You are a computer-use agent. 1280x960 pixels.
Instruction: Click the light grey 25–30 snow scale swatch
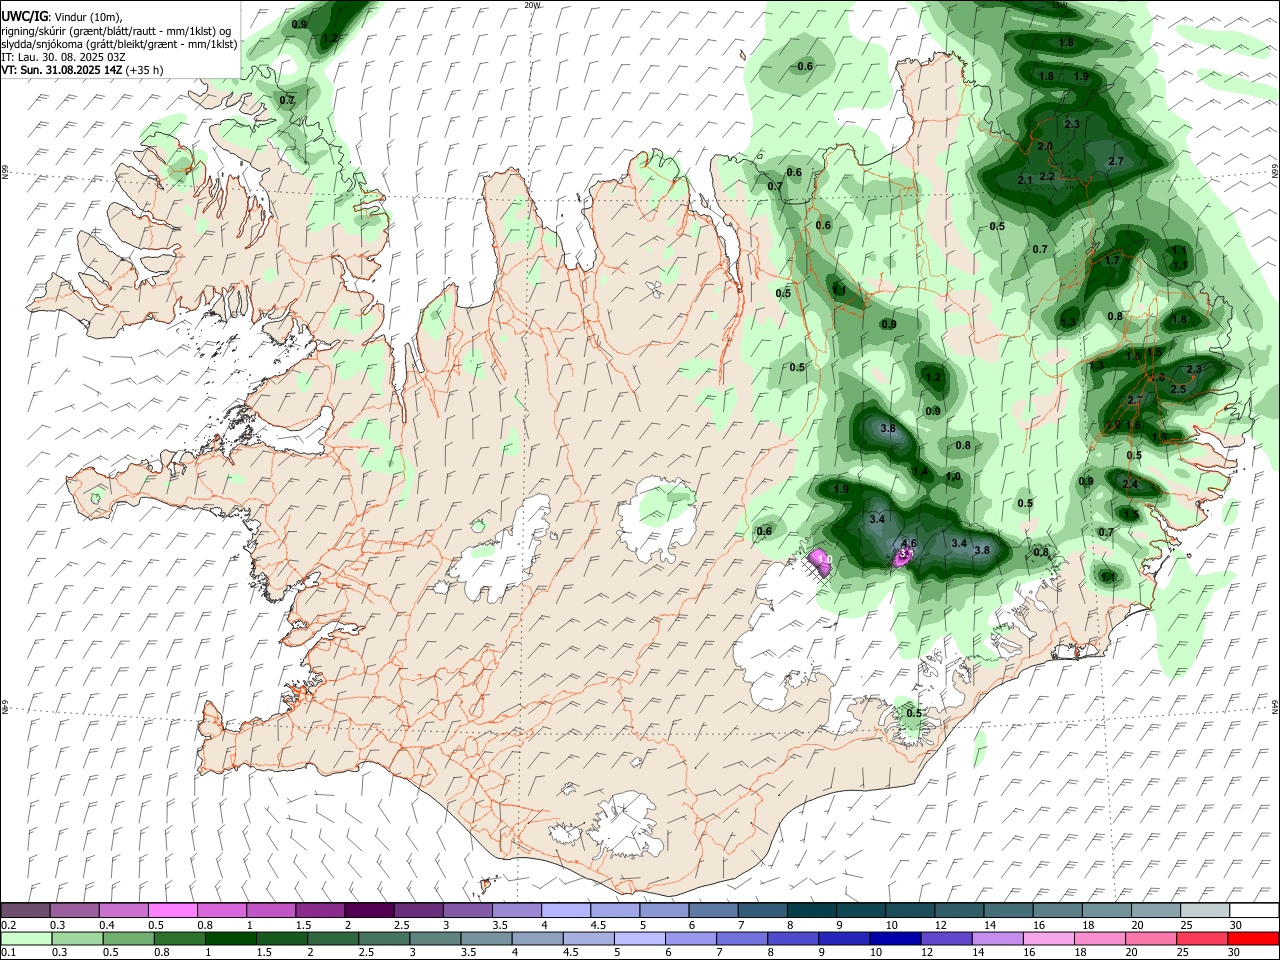pyautogui.click(x=1204, y=911)
